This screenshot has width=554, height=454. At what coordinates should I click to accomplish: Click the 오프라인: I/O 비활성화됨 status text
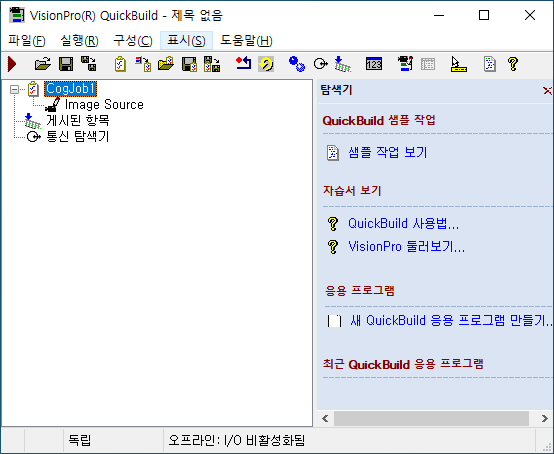(x=236, y=440)
